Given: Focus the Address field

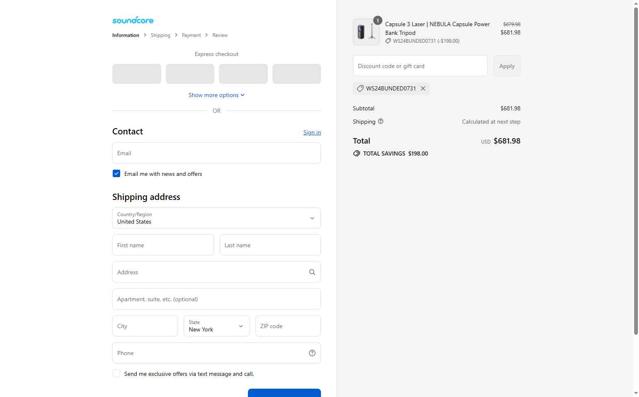Looking at the screenshot, I should click(216, 272).
